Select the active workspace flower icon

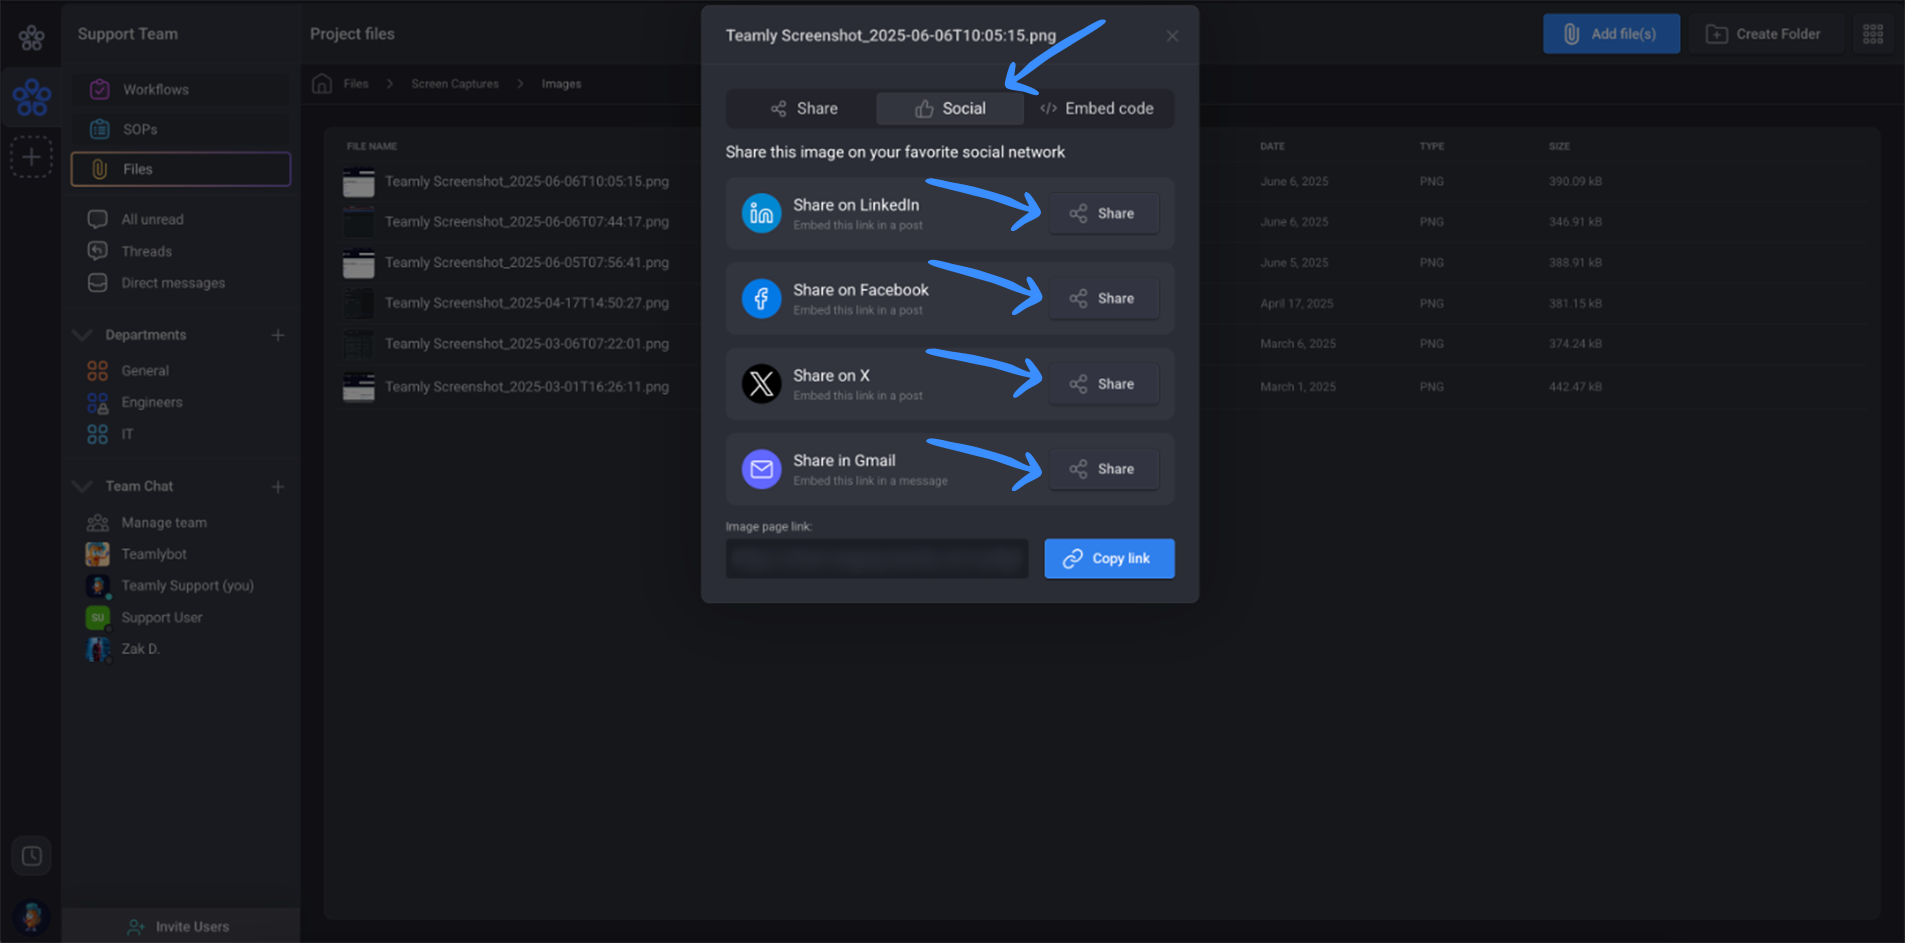click(x=31, y=97)
